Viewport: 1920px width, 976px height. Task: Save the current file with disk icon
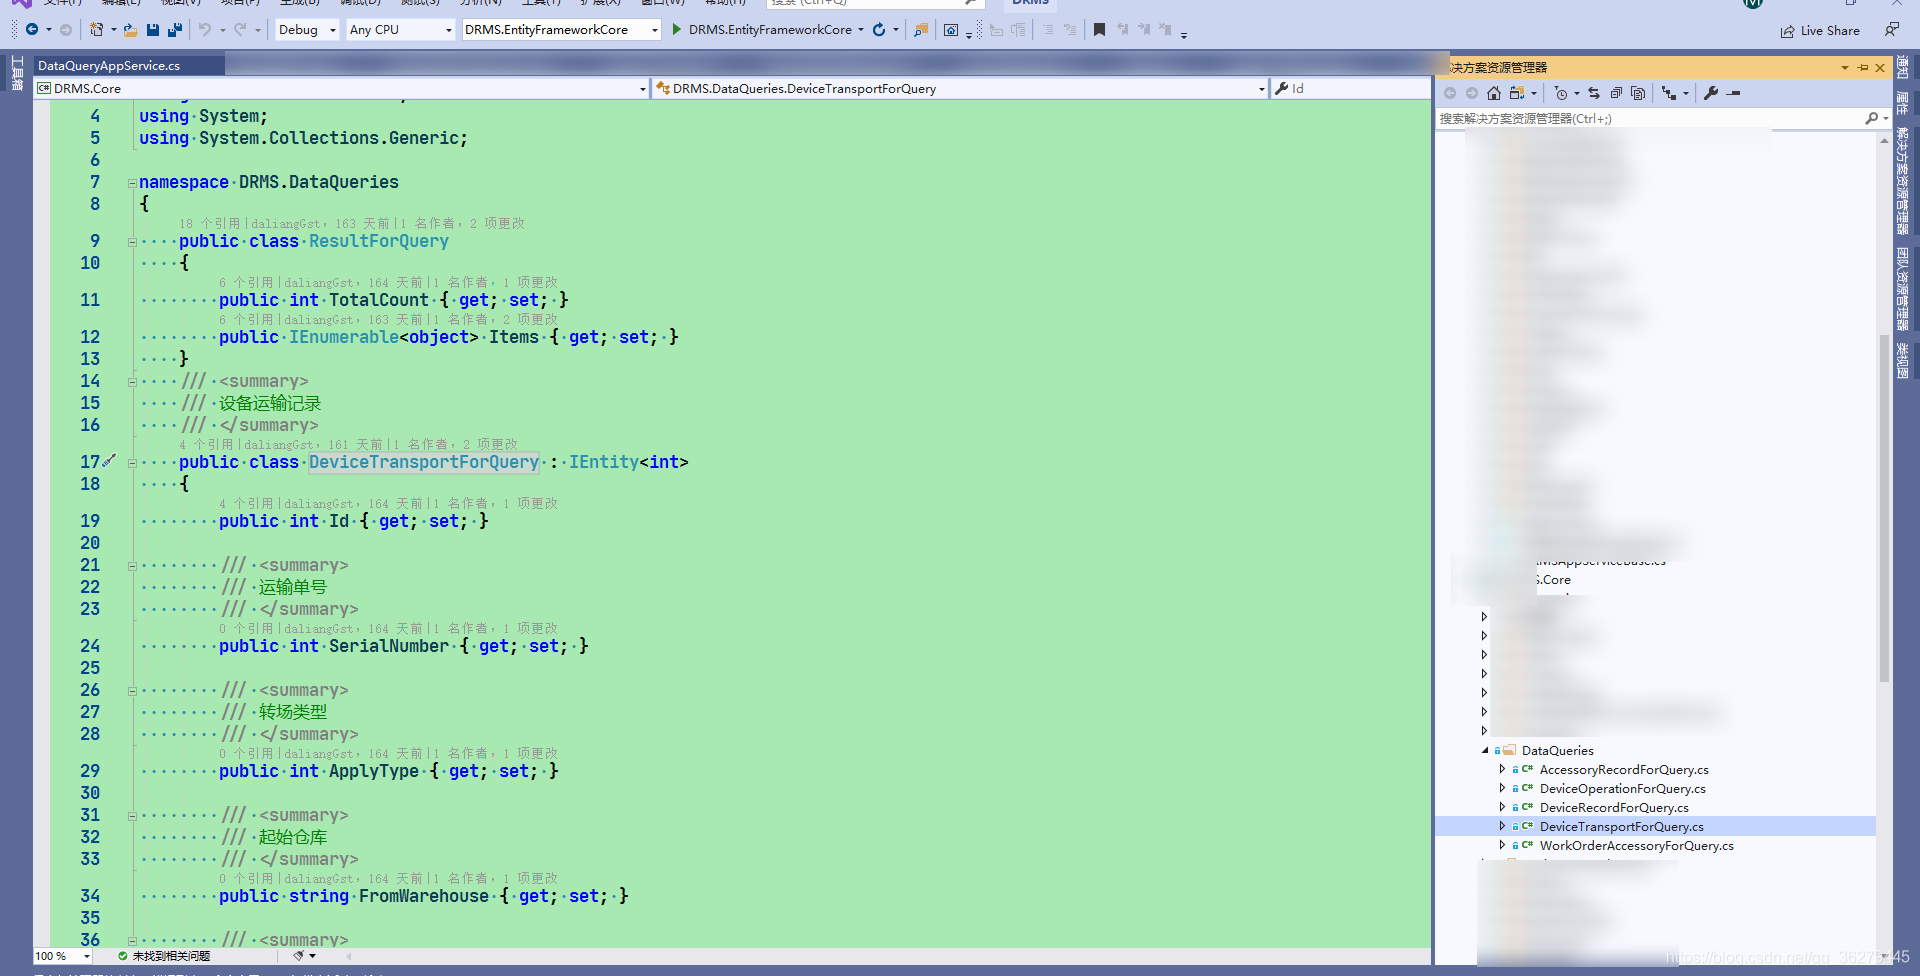click(x=153, y=30)
